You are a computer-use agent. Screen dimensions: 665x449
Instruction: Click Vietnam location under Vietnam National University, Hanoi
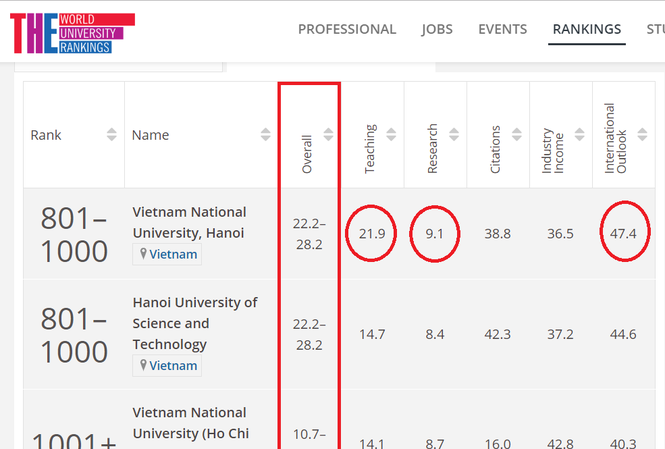[167, 254]
